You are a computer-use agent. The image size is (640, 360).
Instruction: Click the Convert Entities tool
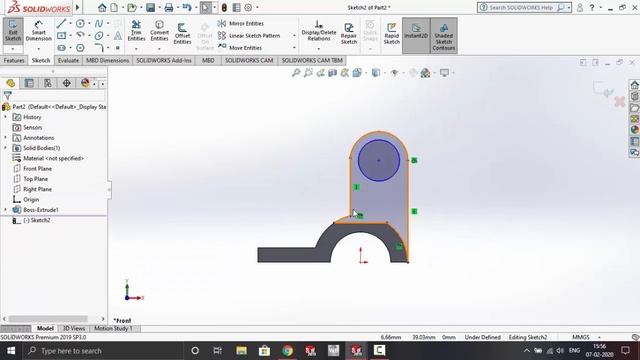(x=159, y=31)
